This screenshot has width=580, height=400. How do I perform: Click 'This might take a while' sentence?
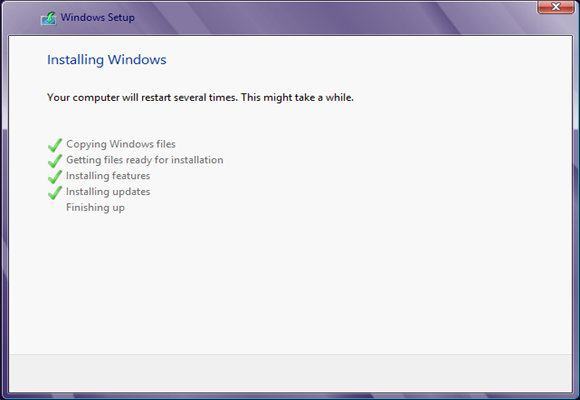(297, 97)
